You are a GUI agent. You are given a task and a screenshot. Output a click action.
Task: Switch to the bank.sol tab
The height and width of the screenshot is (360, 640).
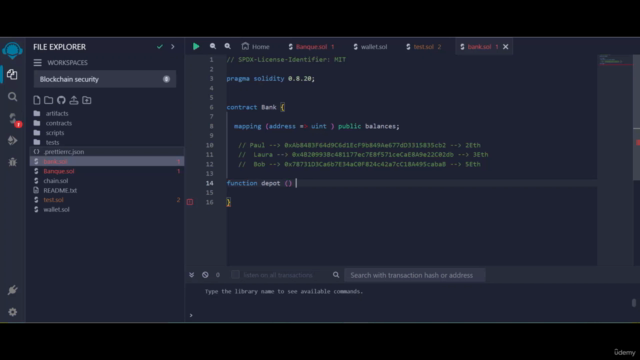[x=479, y=47]
